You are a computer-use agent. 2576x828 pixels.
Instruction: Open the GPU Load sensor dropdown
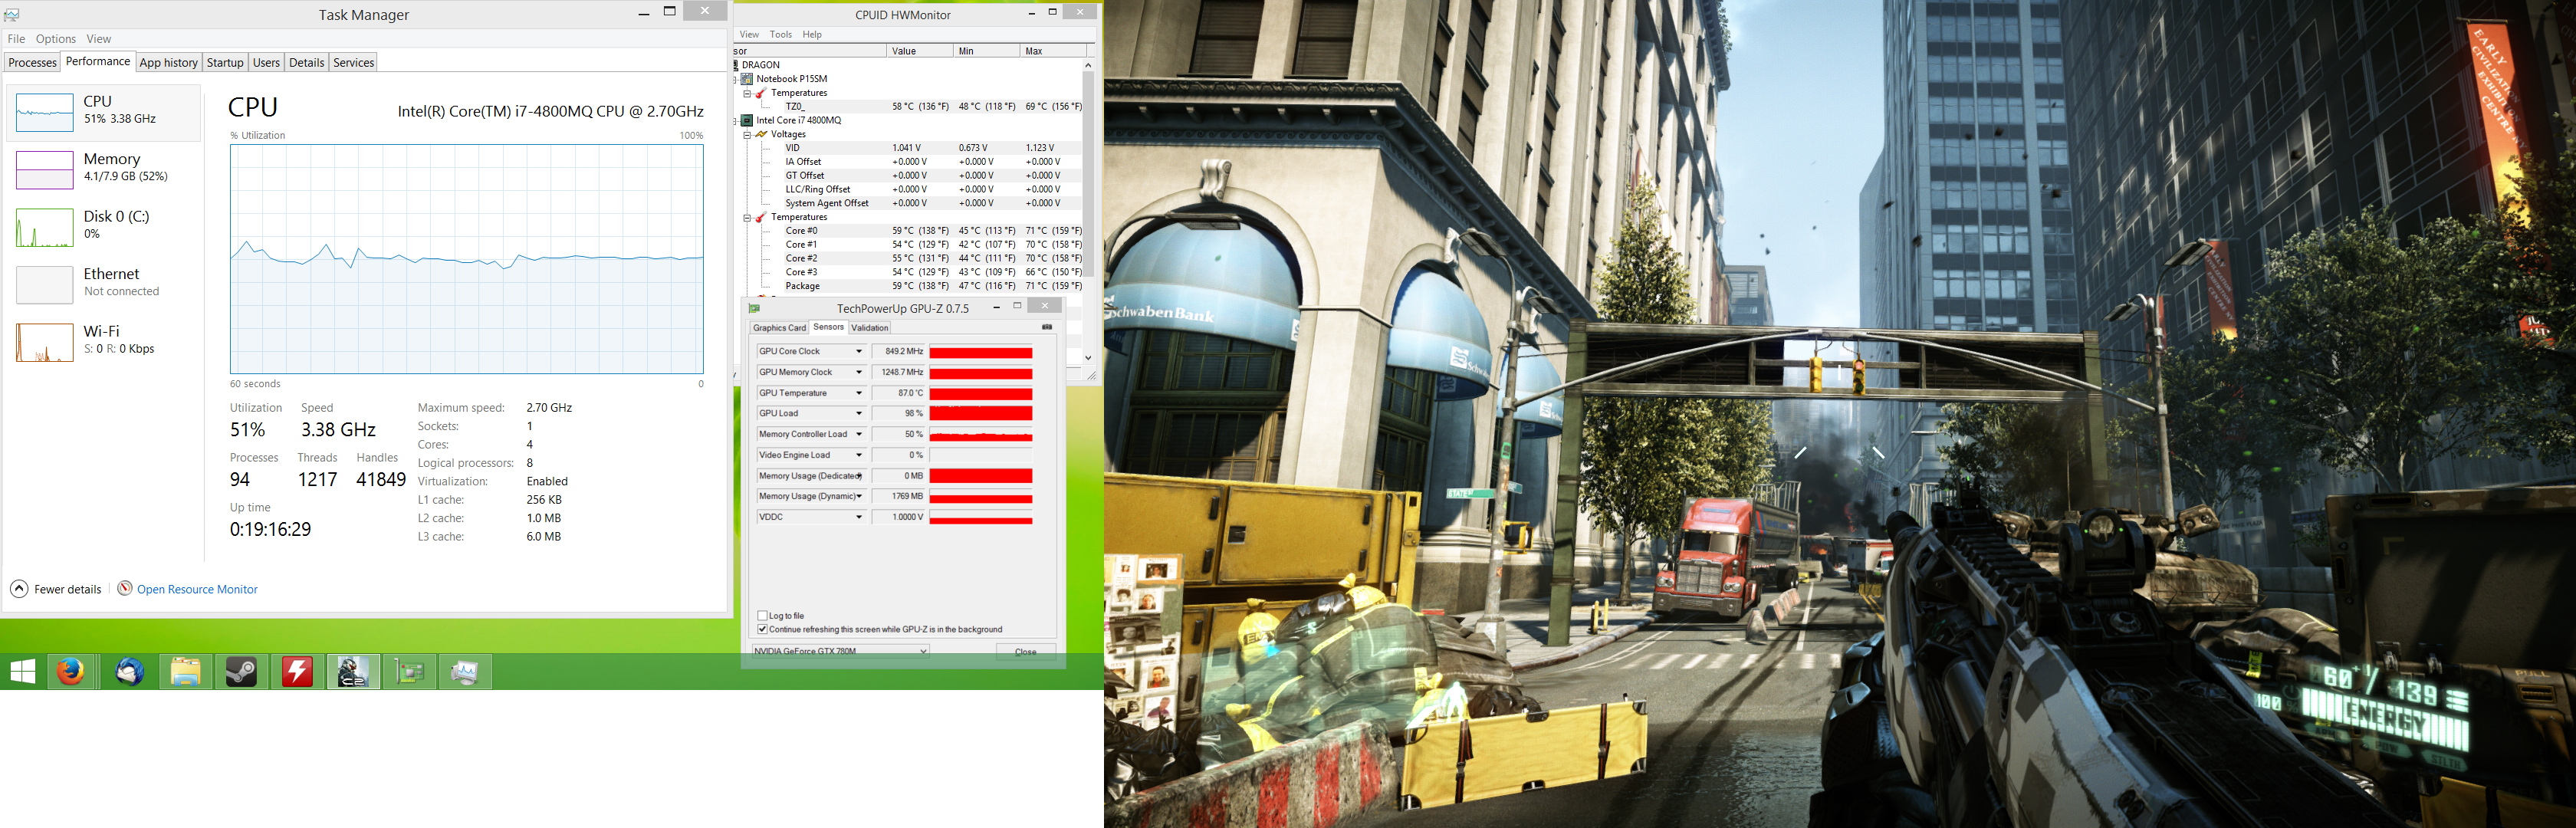tap(858, 414)
